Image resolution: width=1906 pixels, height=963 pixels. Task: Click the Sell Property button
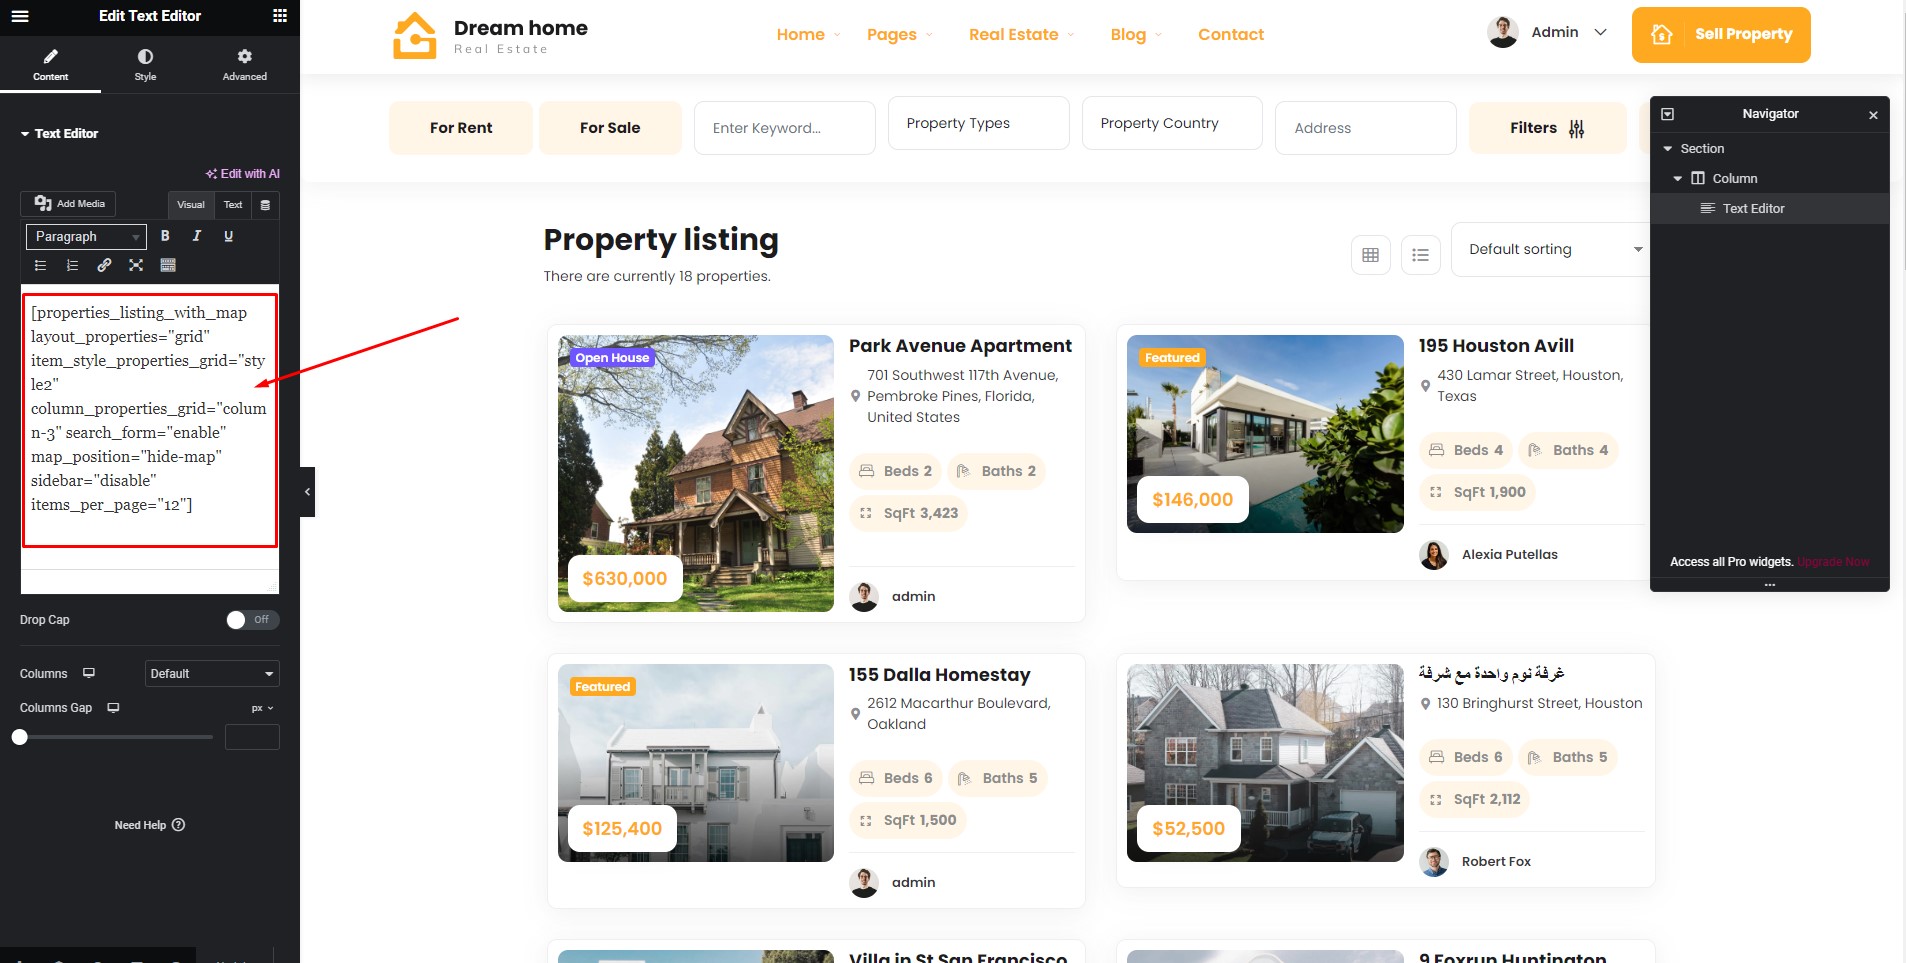1721,35
